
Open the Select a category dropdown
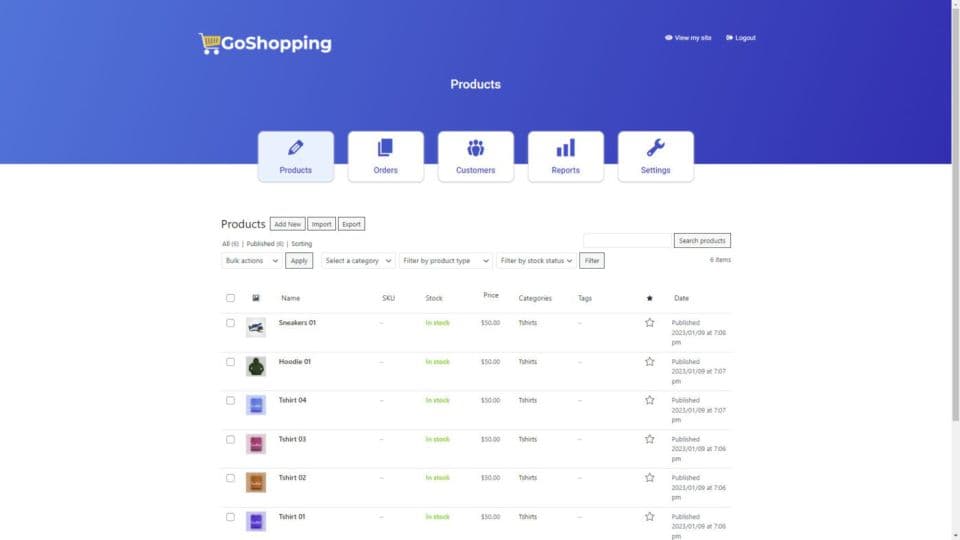click(358, 261)
